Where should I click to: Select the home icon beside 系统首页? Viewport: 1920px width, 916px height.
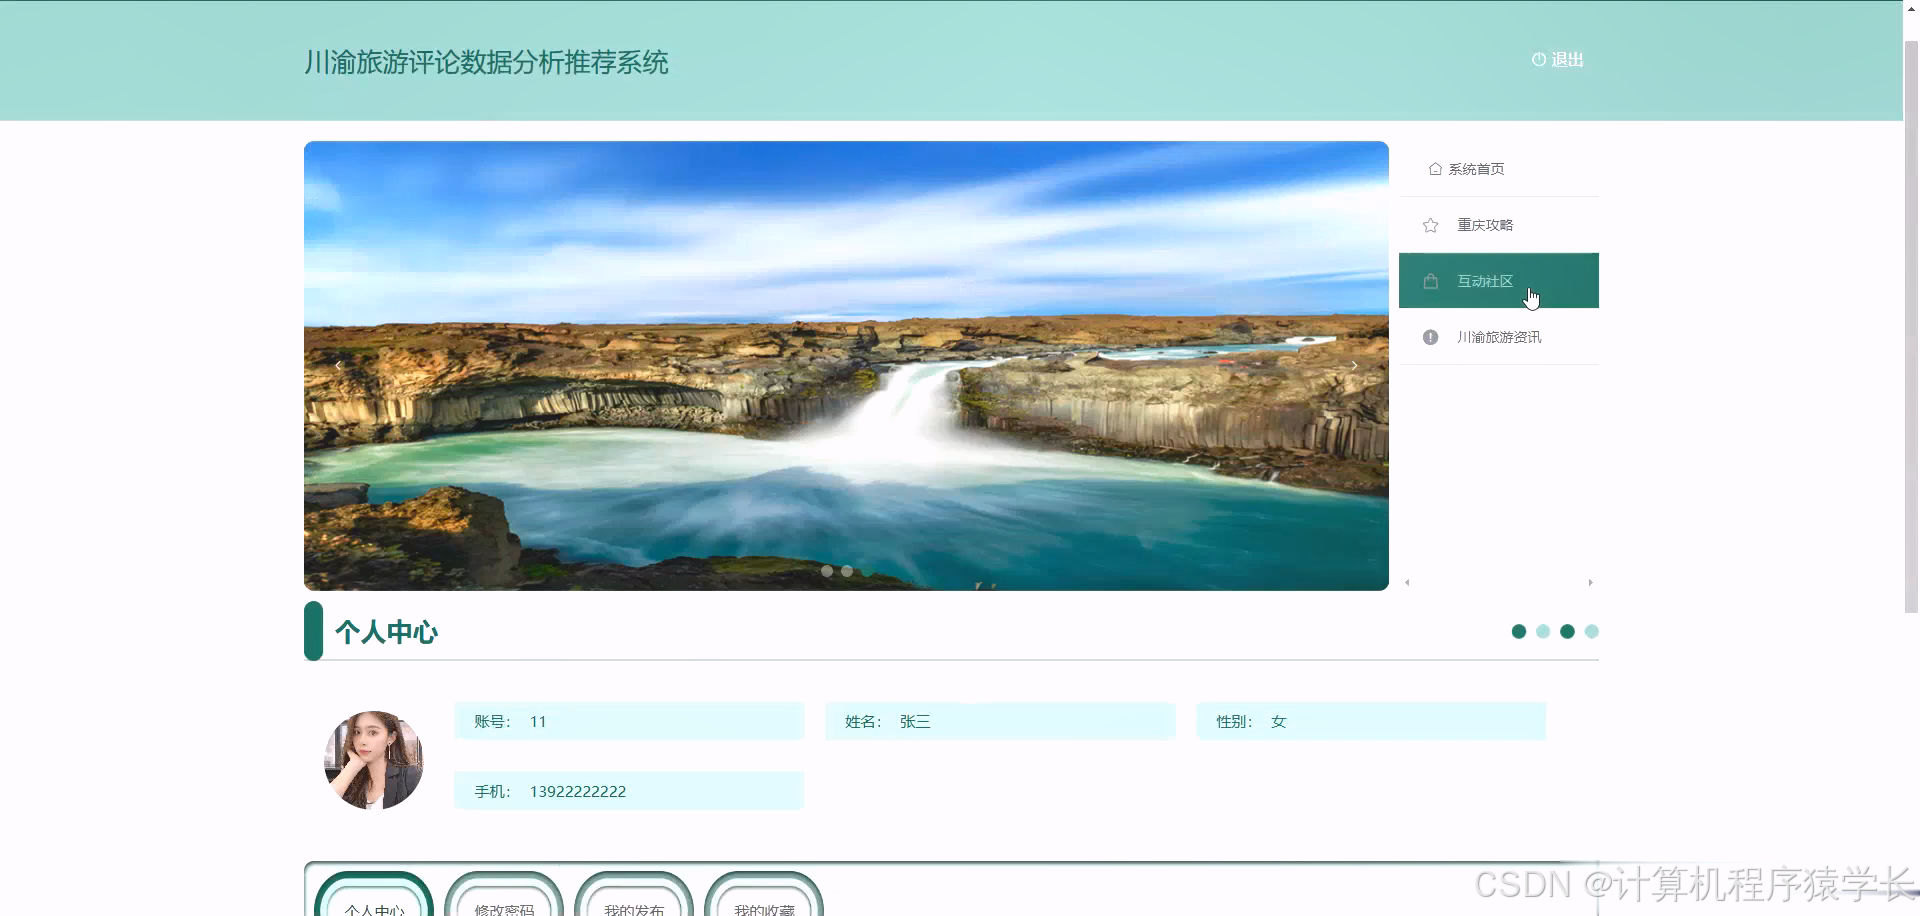(x=1434, y=169)
